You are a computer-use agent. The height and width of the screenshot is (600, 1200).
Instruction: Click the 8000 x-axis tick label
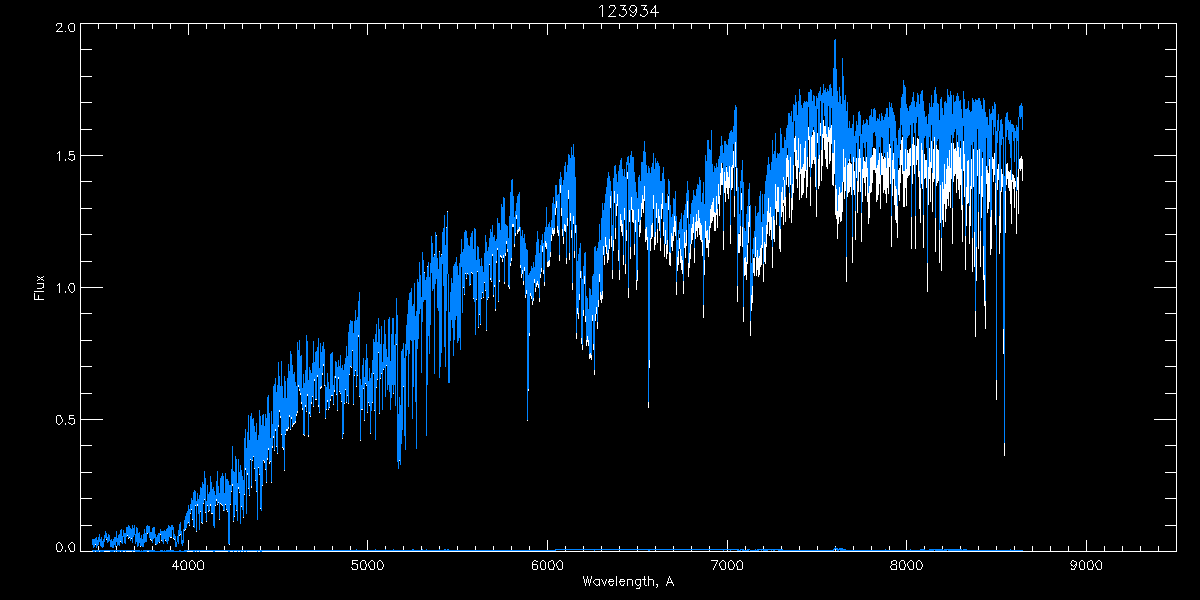click(907, 564)
